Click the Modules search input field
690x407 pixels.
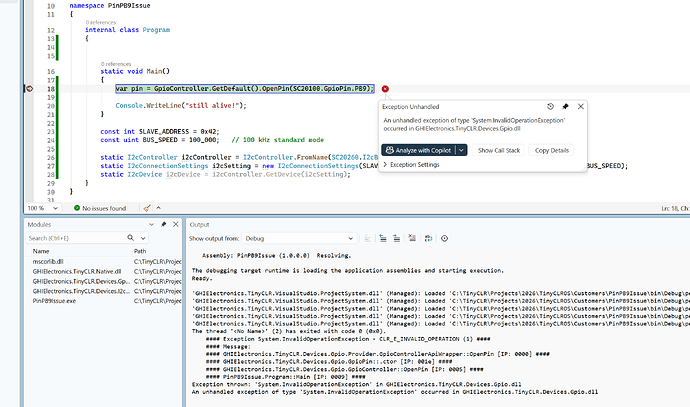[x=76, y=238]
